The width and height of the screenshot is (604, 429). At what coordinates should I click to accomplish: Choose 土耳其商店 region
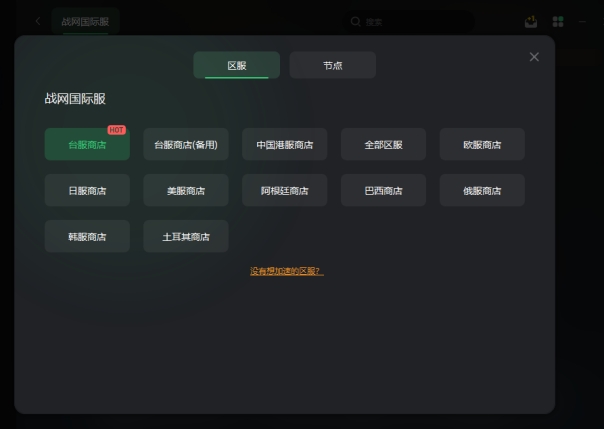(186, 236)
